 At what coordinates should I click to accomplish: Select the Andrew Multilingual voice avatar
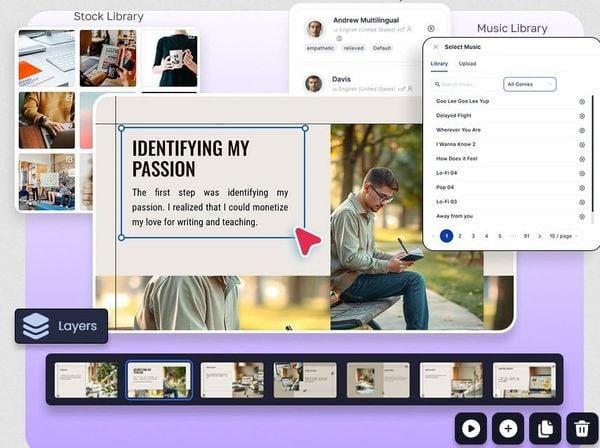point(315,29)
